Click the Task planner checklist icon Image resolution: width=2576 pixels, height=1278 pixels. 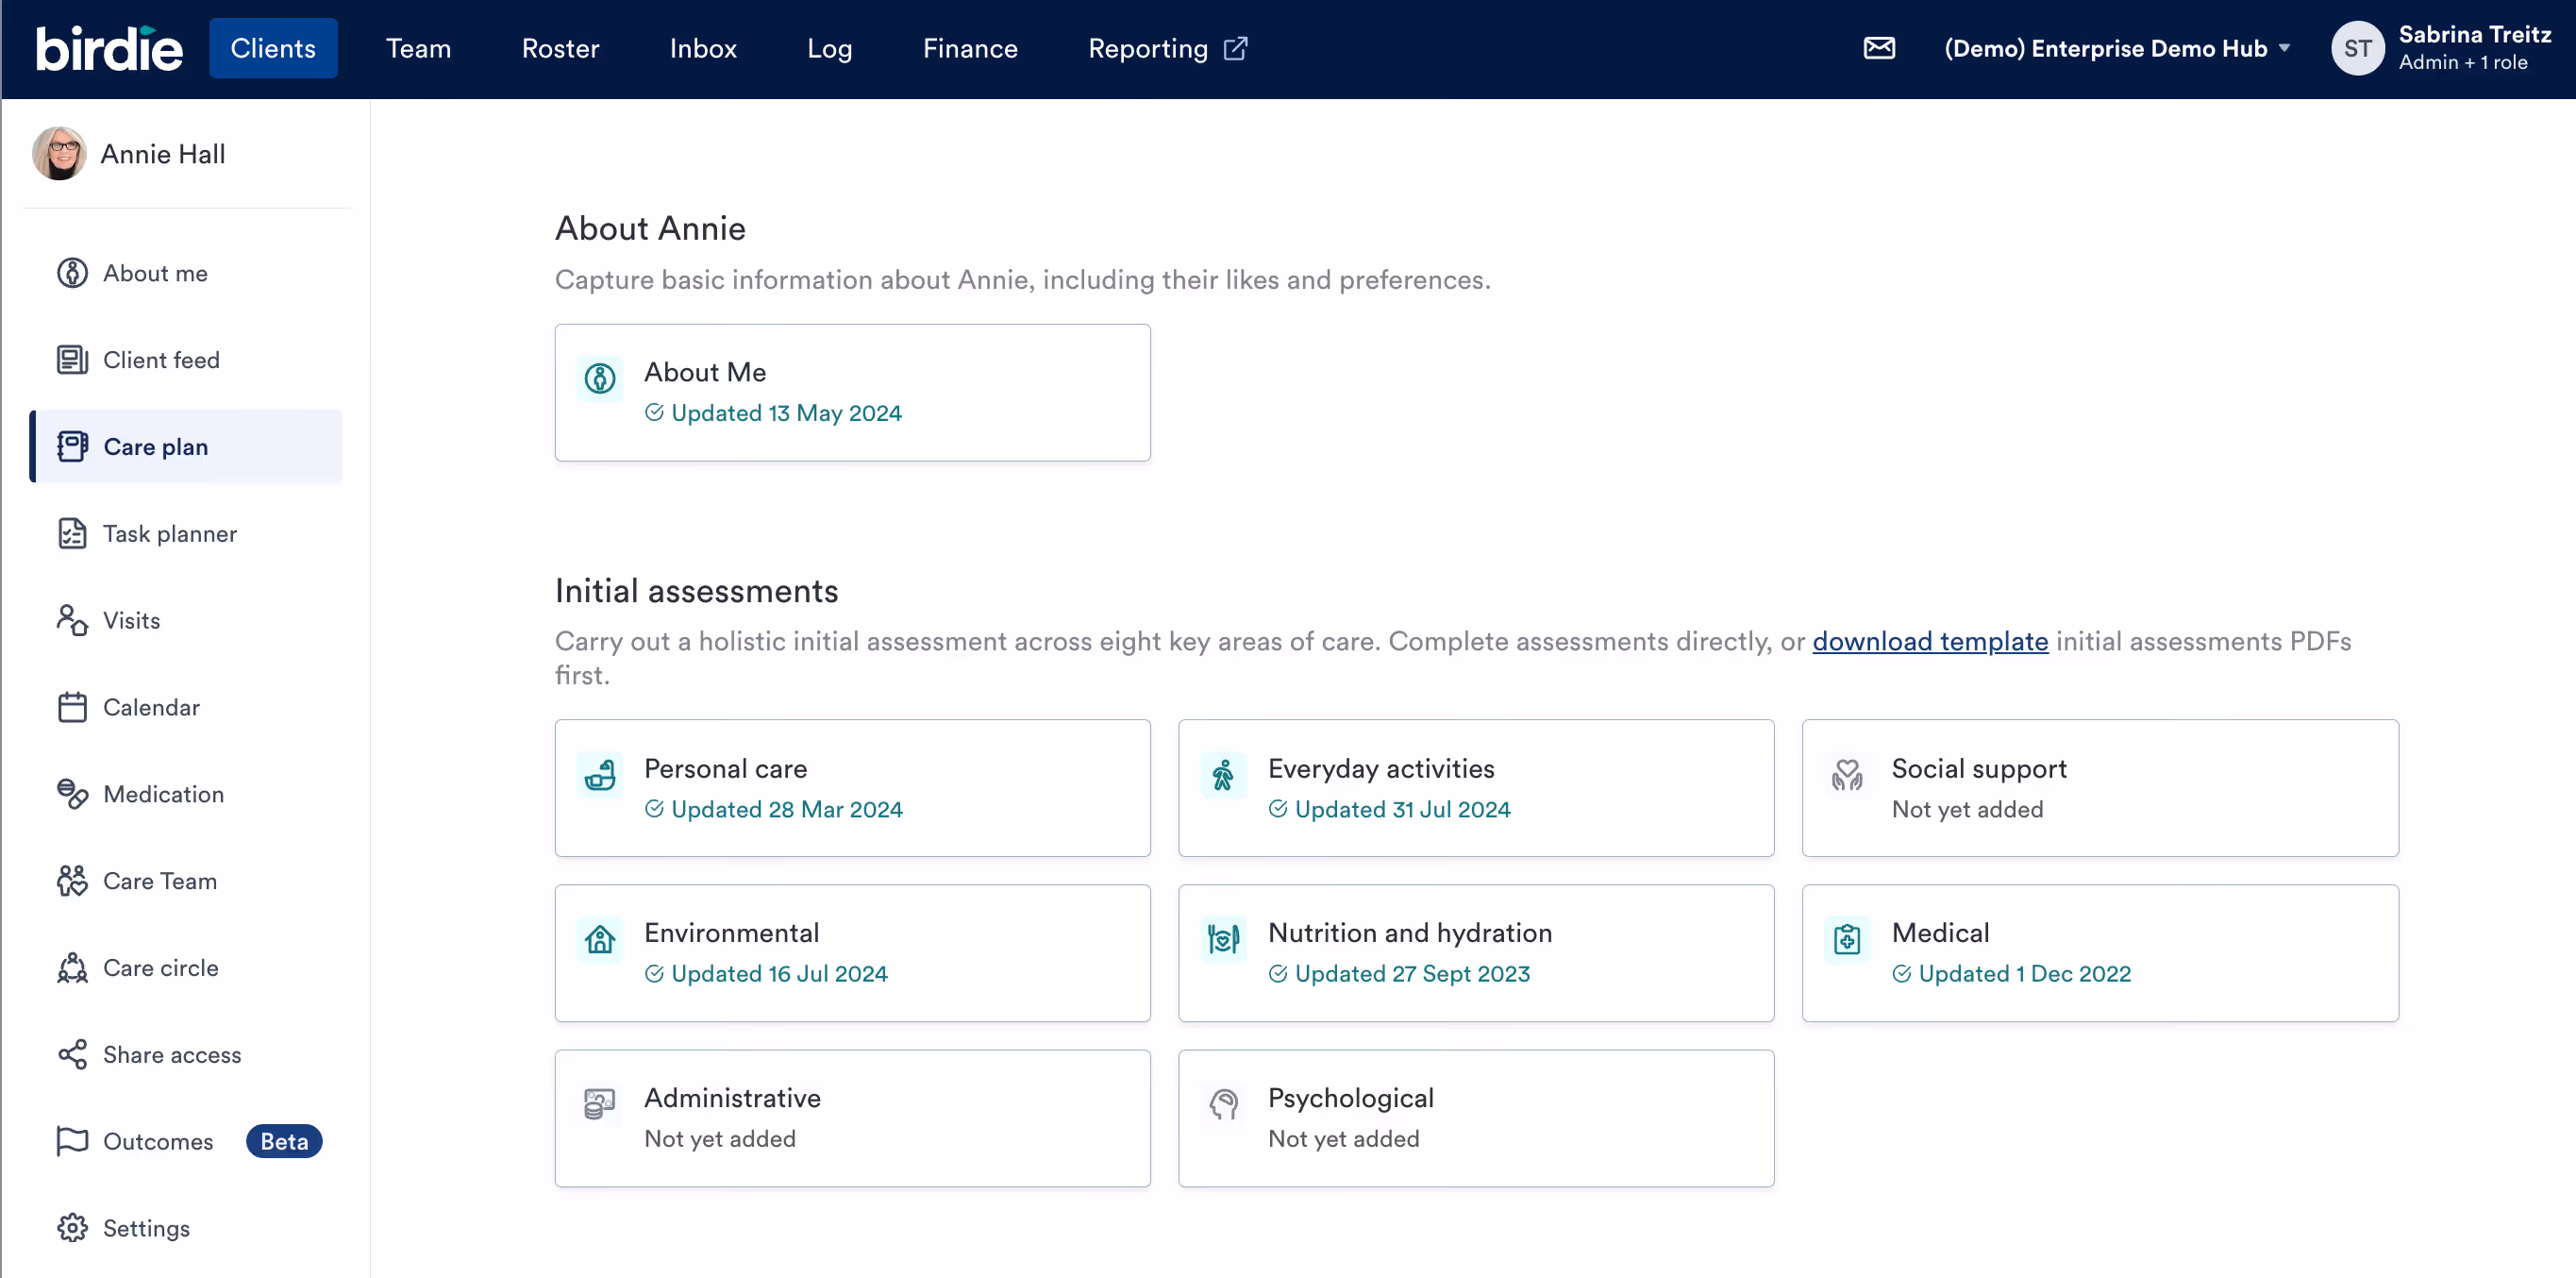[72, 534]
